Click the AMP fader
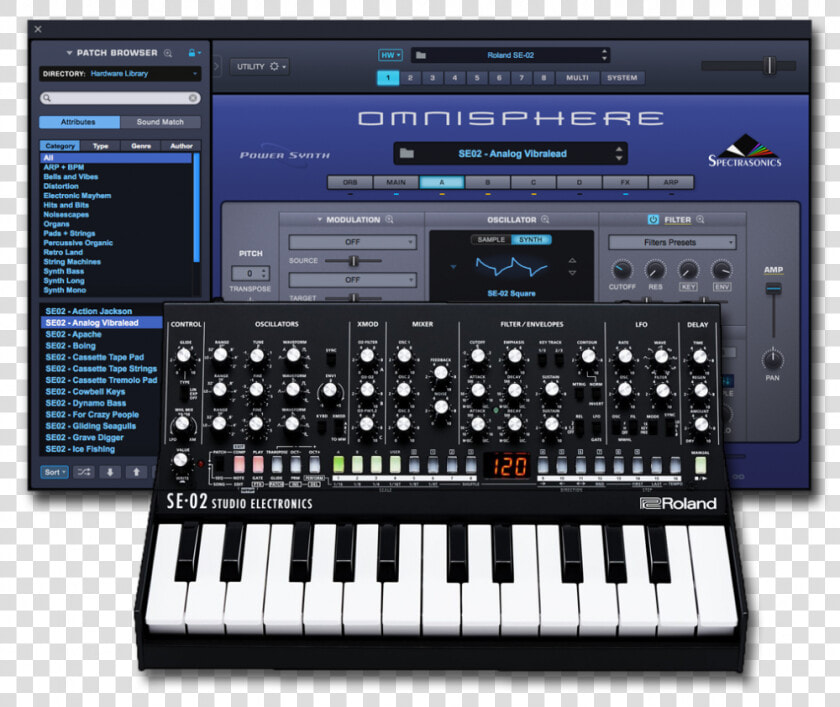The width and height of the screenshot is (840, 707). pyautogui.click(x=773, y=311)
